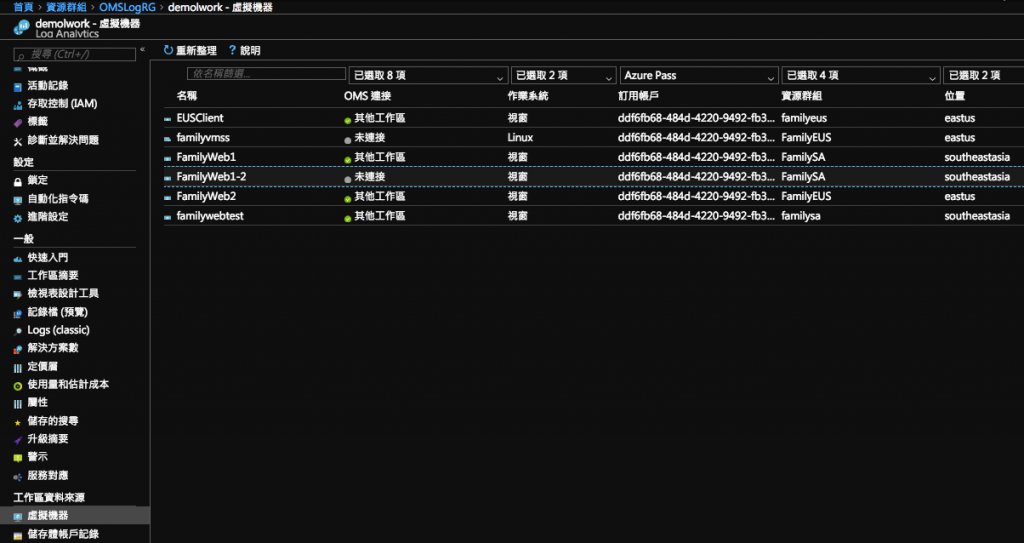
Task: Click the Logs (classic) search icon
Action: [18, 331]
